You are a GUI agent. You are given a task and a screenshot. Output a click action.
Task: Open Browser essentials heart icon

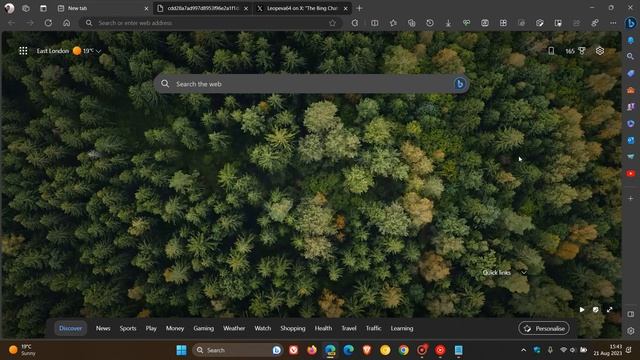[x=467, y=23]
